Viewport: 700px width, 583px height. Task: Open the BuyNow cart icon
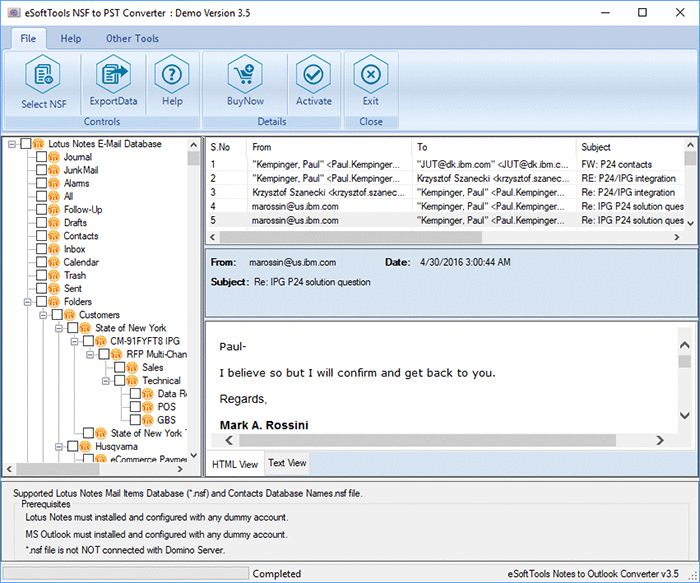pos(245,74)
